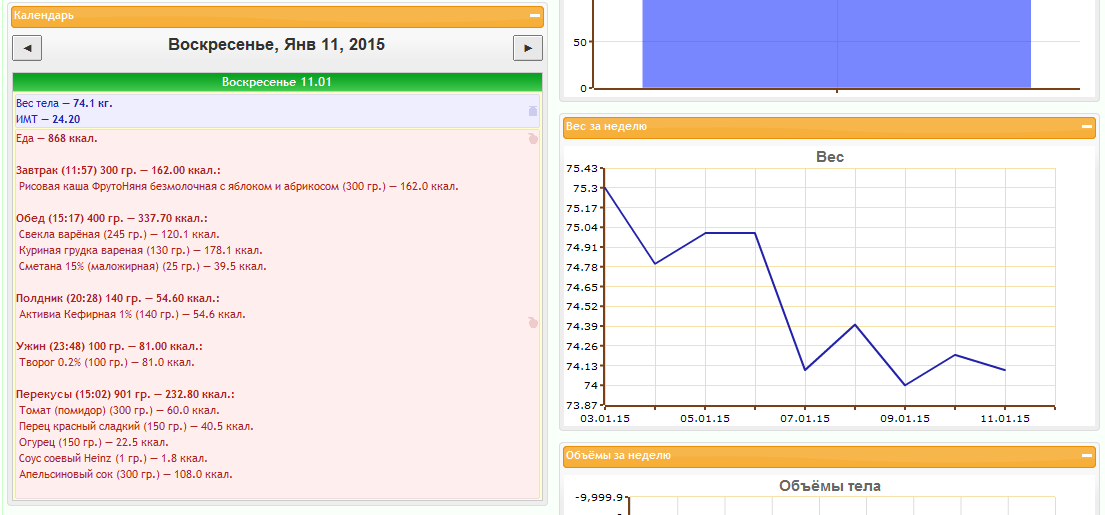This screenshot has height=515, width=1105.
Task: Go to the previous day in calendar
Action: [x=27, y=48]
